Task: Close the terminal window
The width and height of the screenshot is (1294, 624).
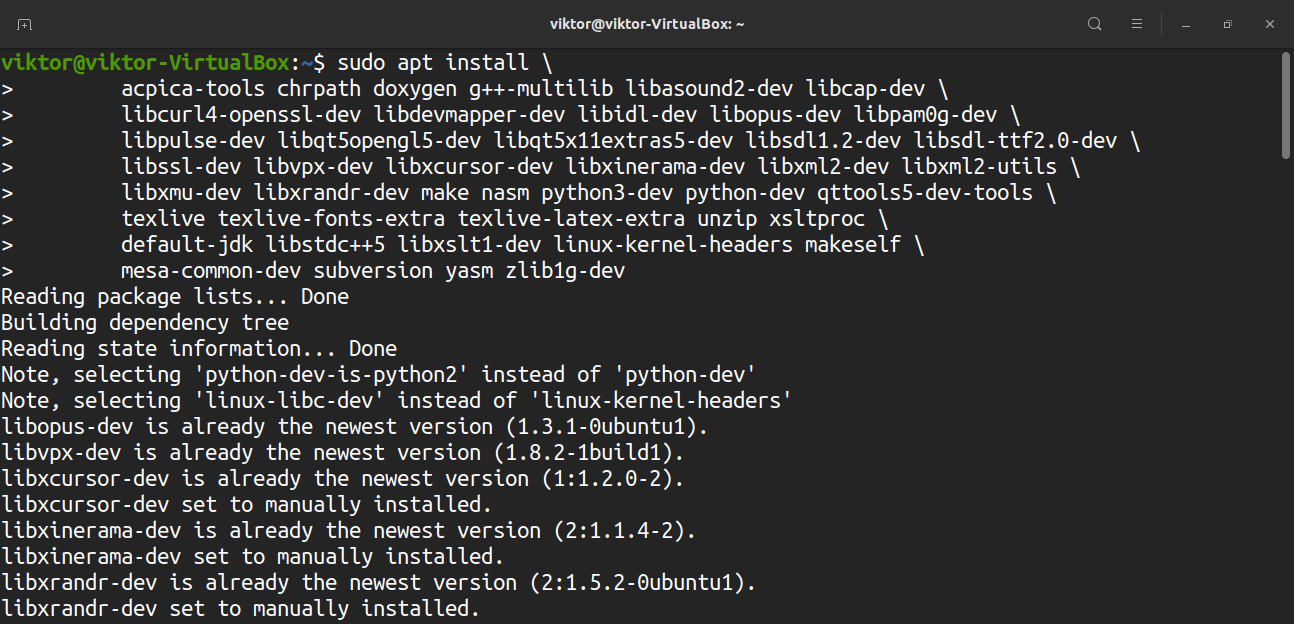Action: coord(1269,24)
